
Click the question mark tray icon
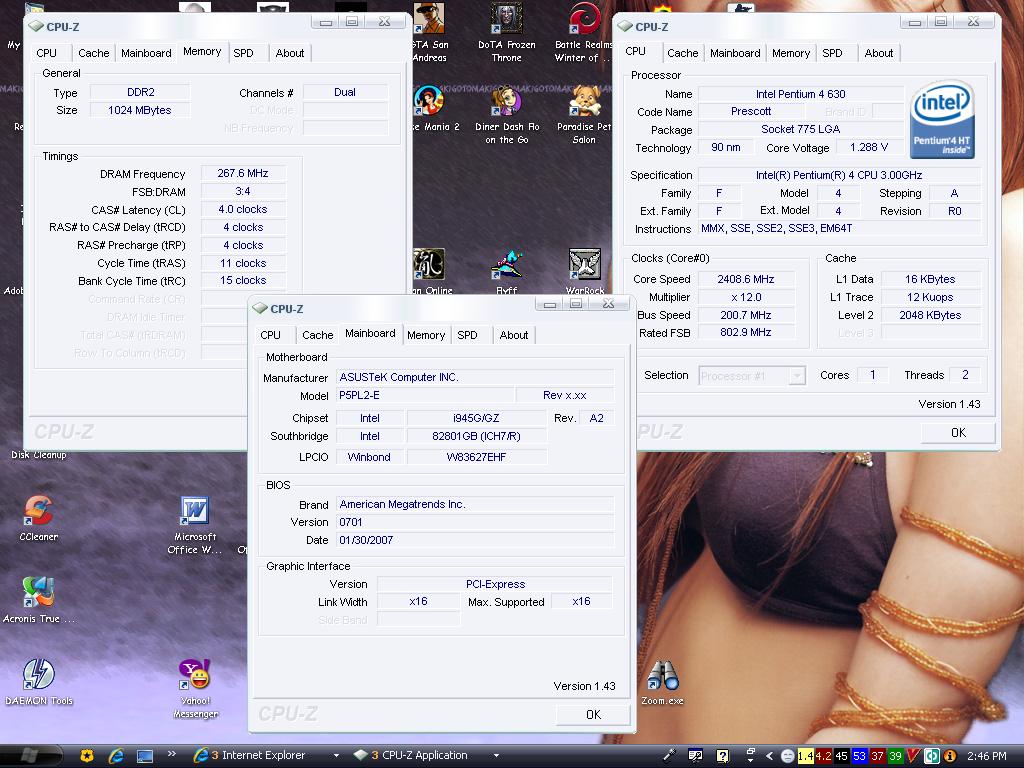click(722, 756)
